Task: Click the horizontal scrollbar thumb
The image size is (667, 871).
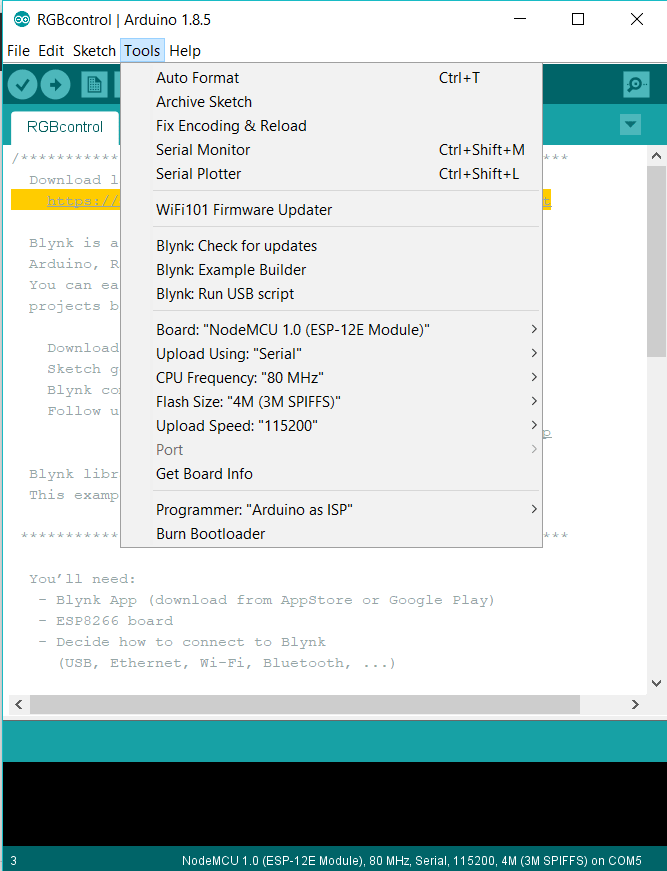Action: click(305, 704)
